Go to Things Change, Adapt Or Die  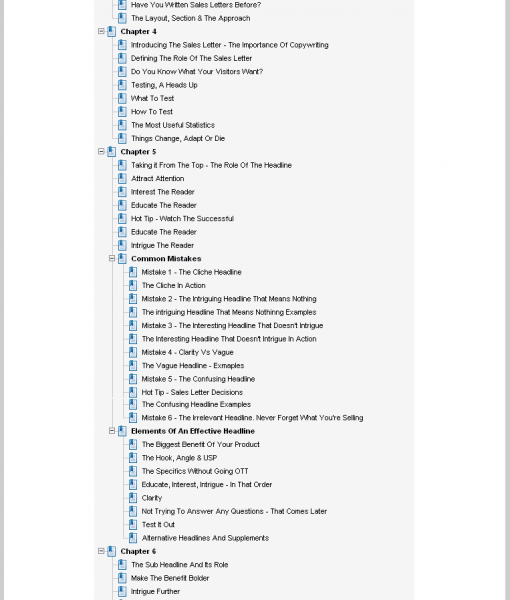tap(178, 139)
